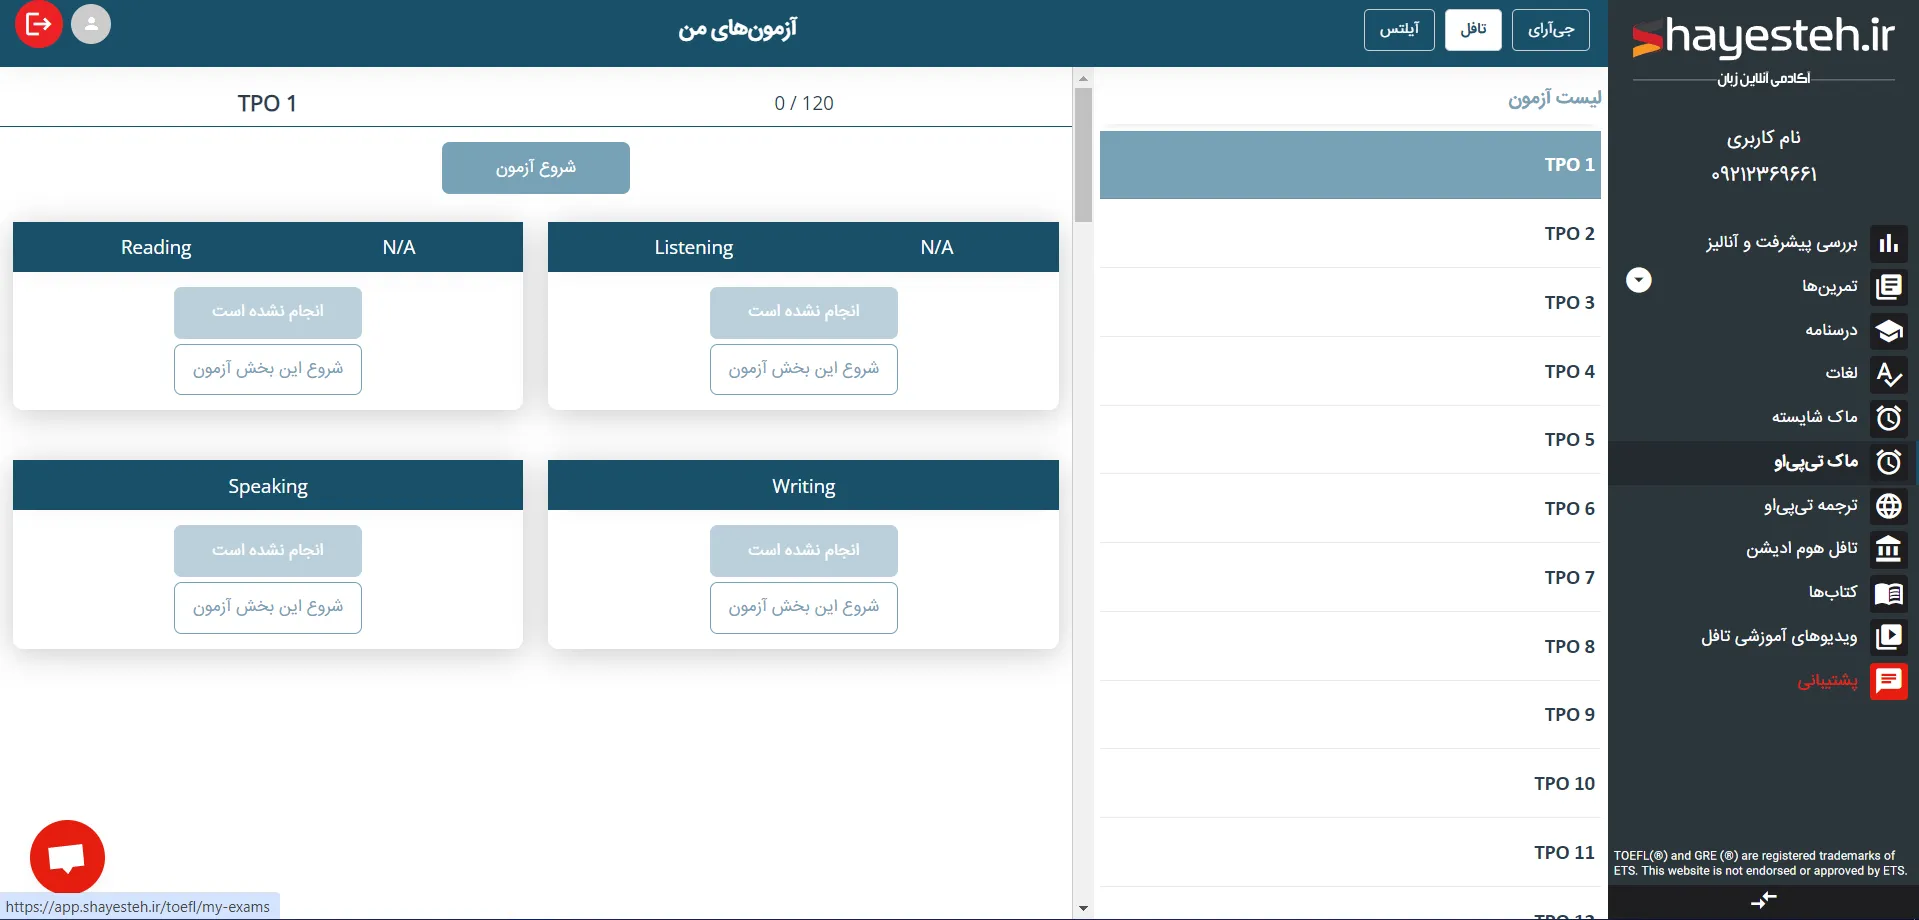Expand the تمرین‌ها submenu arrow
The height and width of the screenshot is (920, 1919).
click(x=1638, y=280)
